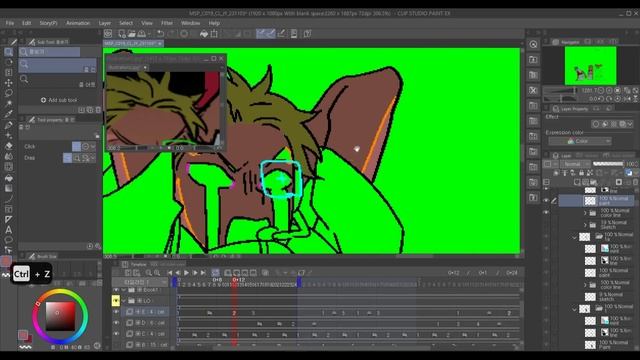The height and width of the screenshot is (360, 640).
Task: Select the Lasso selection tool
Action: pyautogui.click(x=9, y=93)
